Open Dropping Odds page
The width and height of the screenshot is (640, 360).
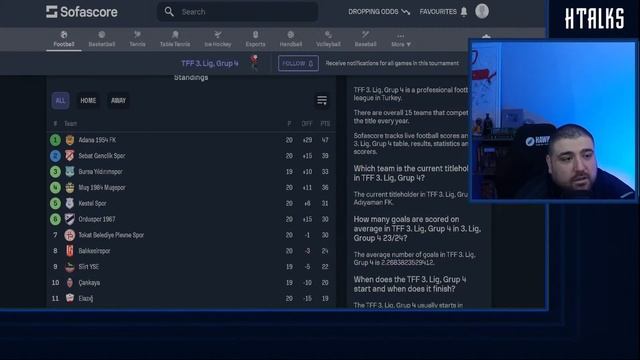click(x=379, y=12)
